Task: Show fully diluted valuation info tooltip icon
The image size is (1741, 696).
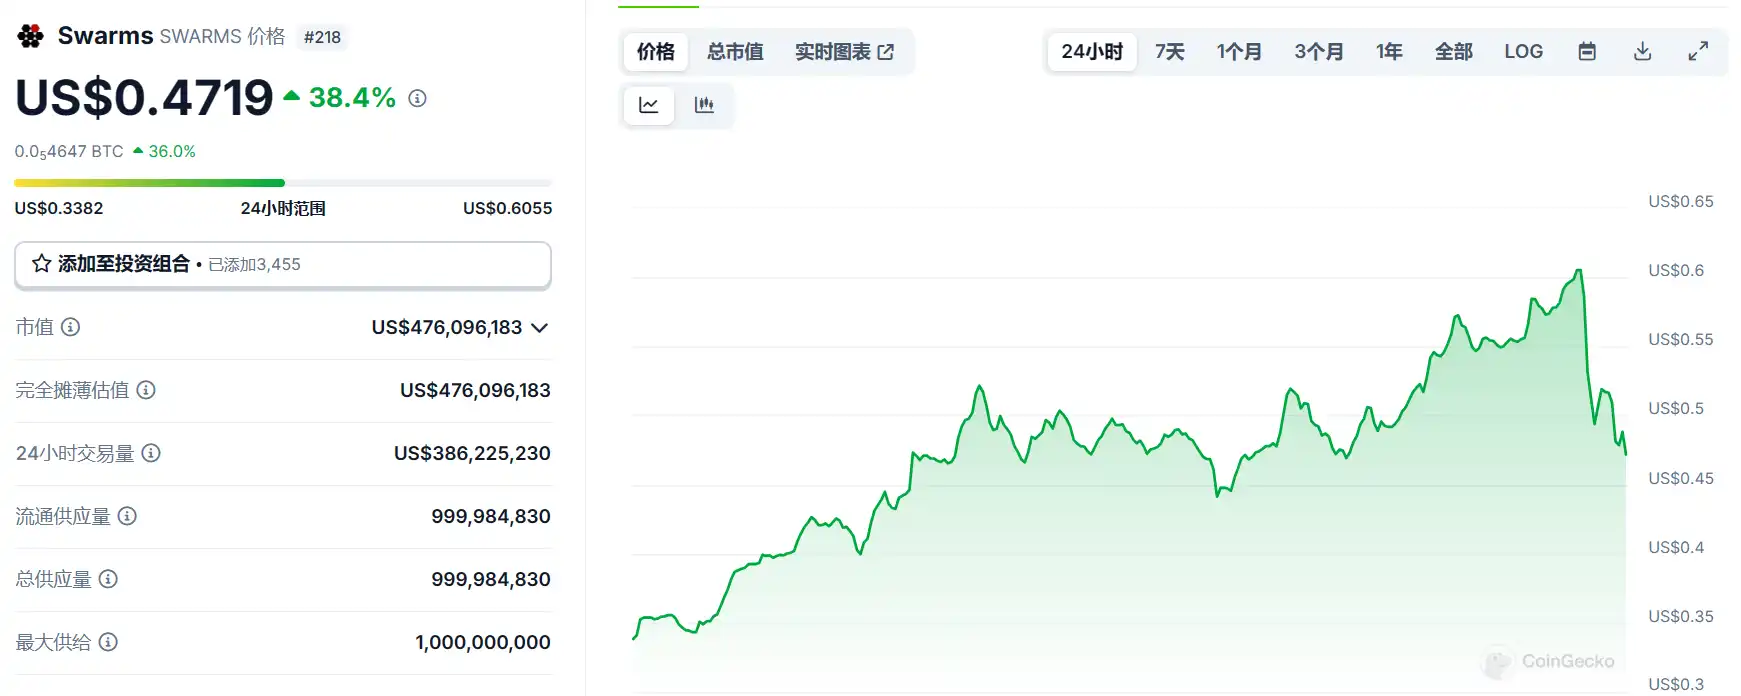Action: pyautogui.click(x=146, y=390)
